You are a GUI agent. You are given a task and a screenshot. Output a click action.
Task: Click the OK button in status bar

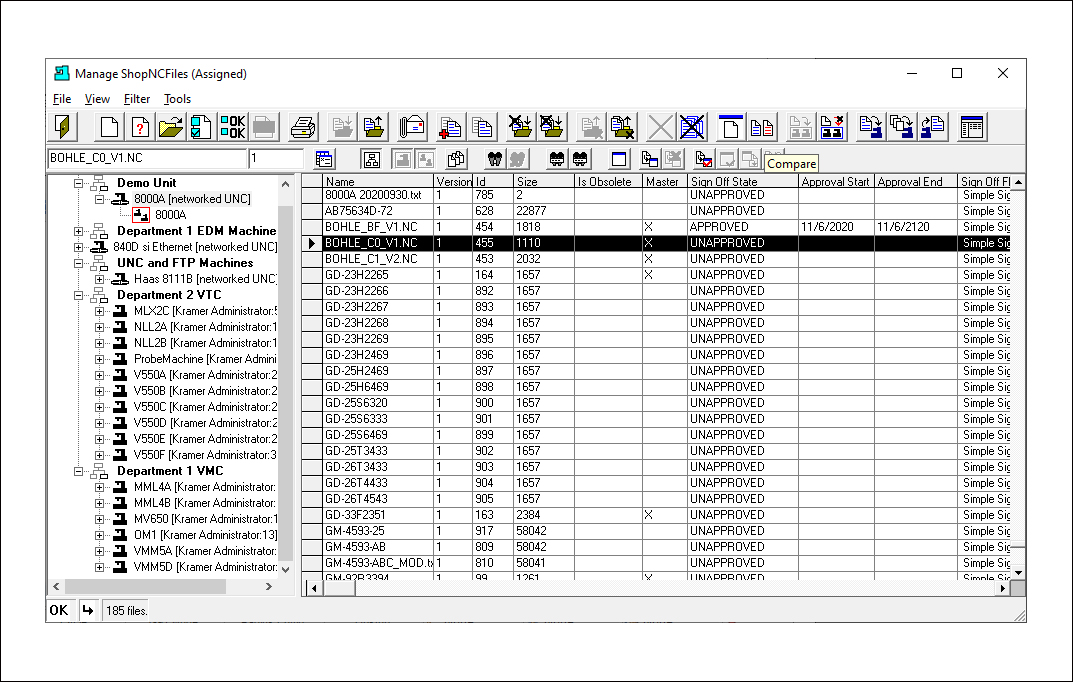[x=59, y=610]
